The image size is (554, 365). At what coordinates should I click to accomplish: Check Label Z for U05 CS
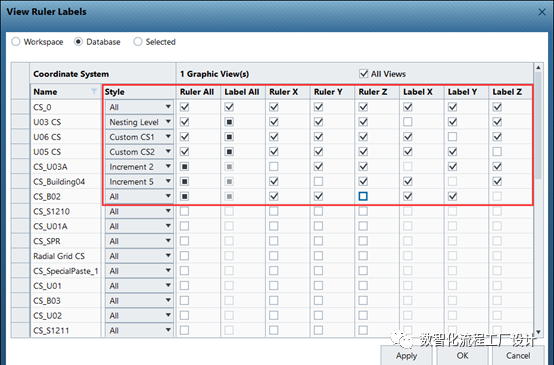click(x=497, y=152)
